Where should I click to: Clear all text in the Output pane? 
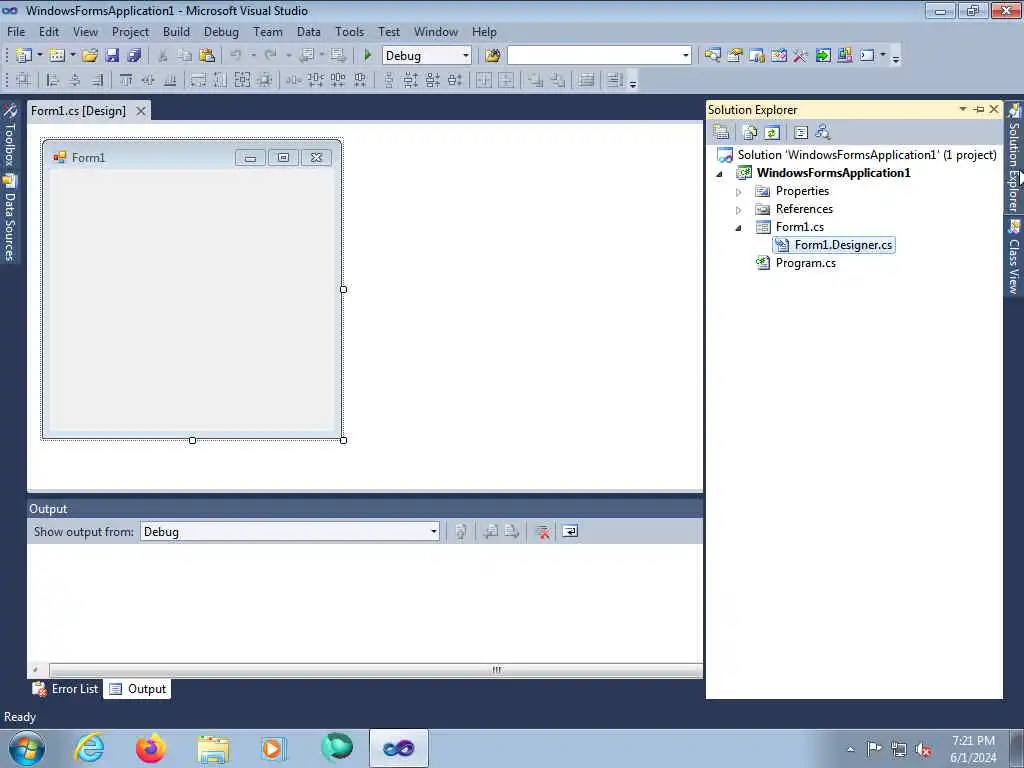point(542,532)
